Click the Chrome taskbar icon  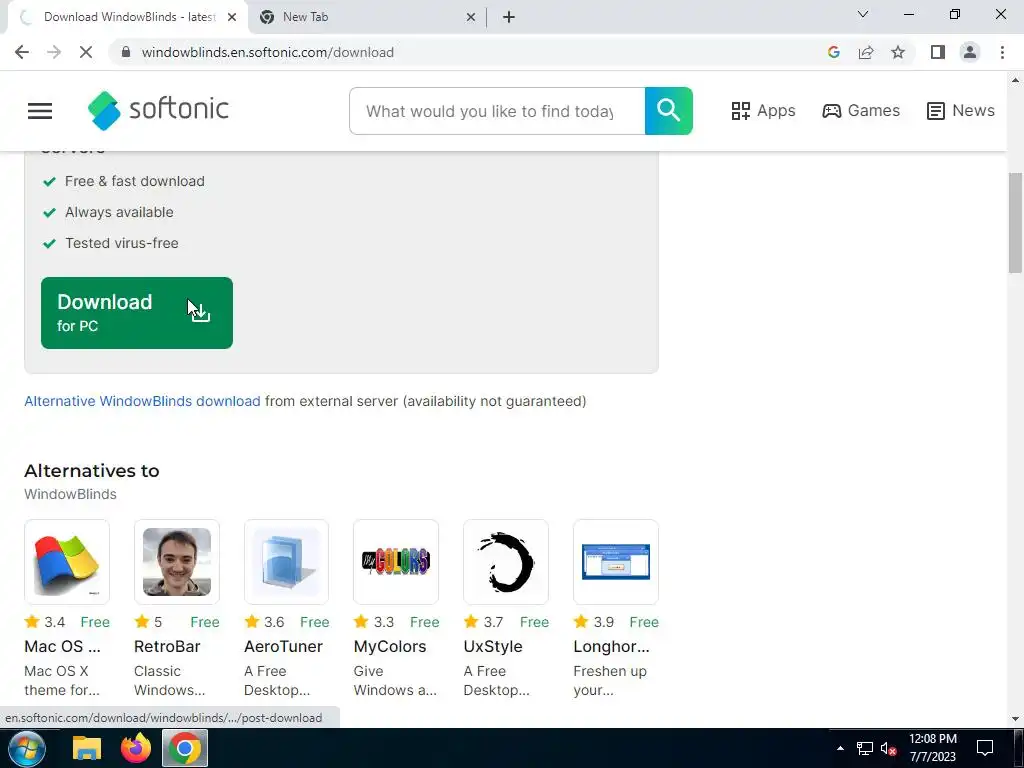coord(185,748)
